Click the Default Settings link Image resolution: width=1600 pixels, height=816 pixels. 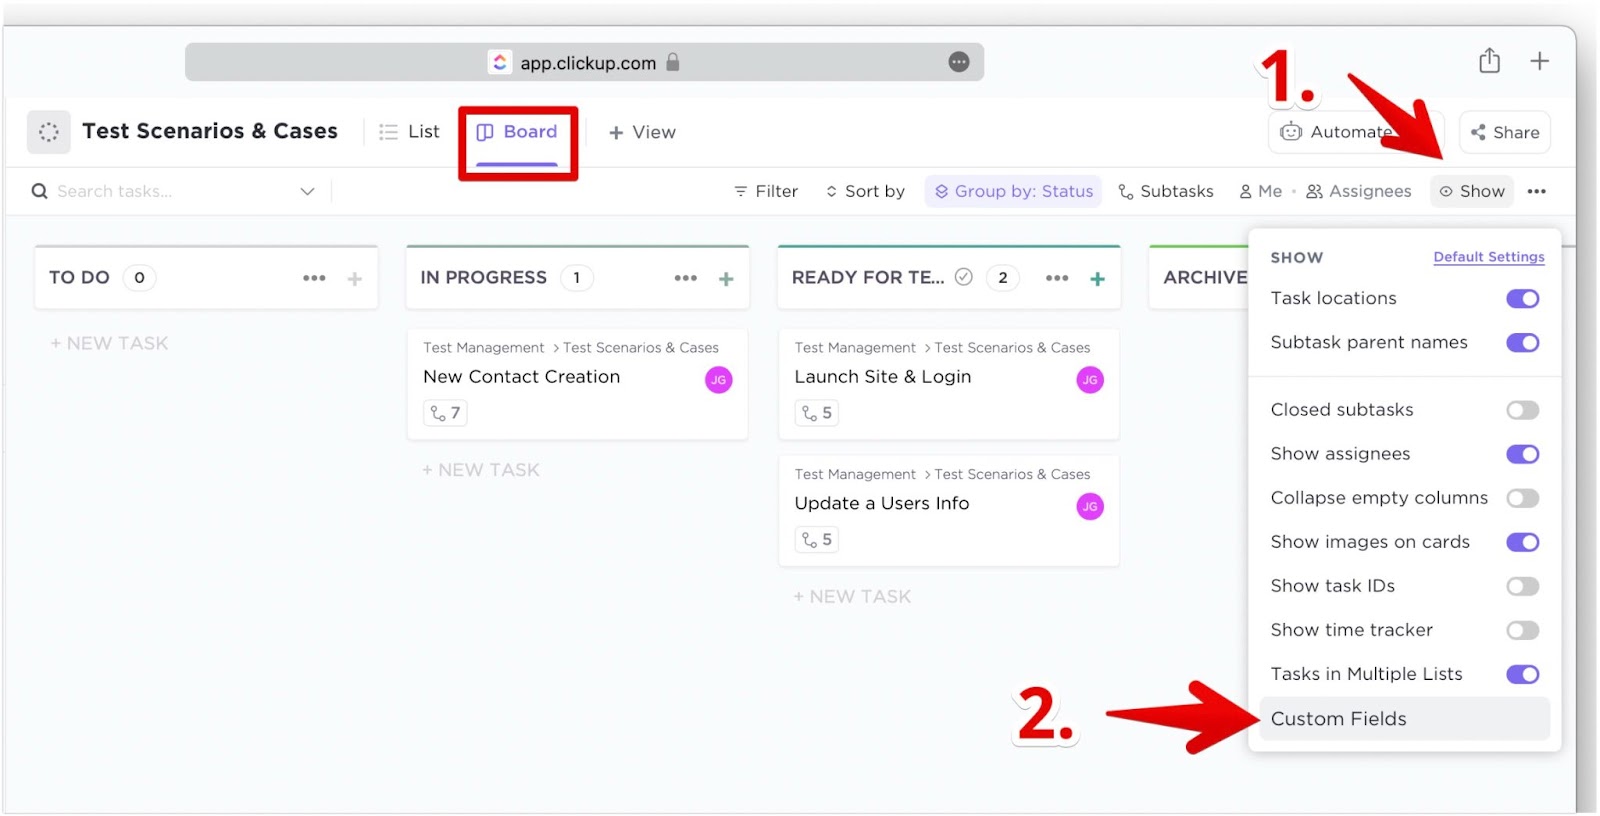point(1488,257)
